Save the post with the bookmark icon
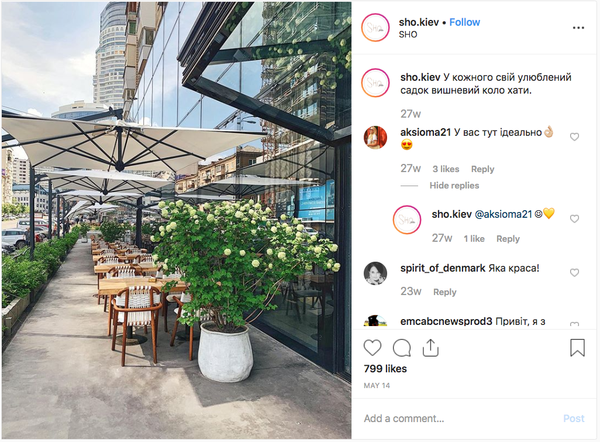This screenshot has height=442, width=600. click(x=577, y=347)
